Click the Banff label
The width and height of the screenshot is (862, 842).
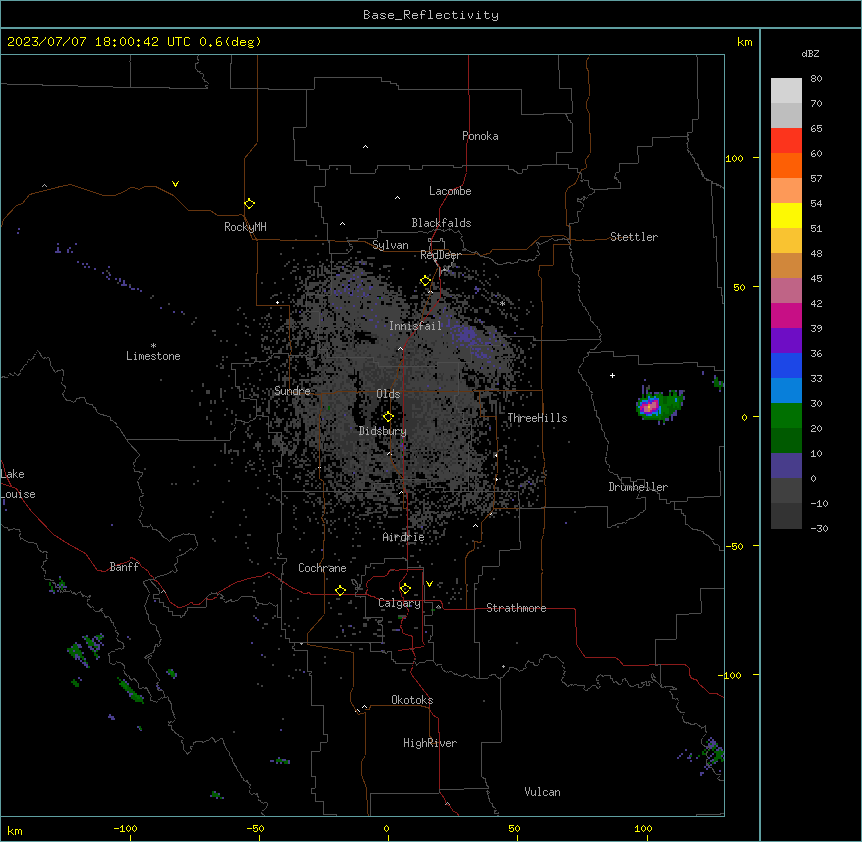point(124,567)
